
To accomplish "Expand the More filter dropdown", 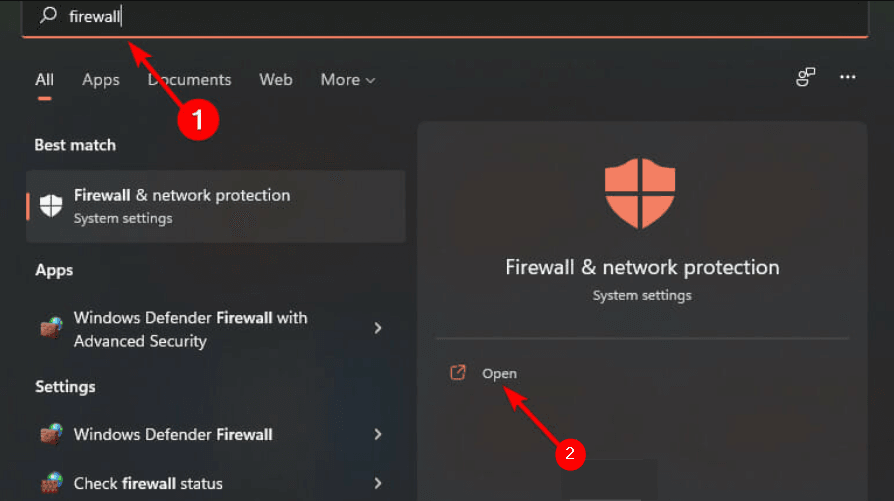I will [x=348, y=80].
